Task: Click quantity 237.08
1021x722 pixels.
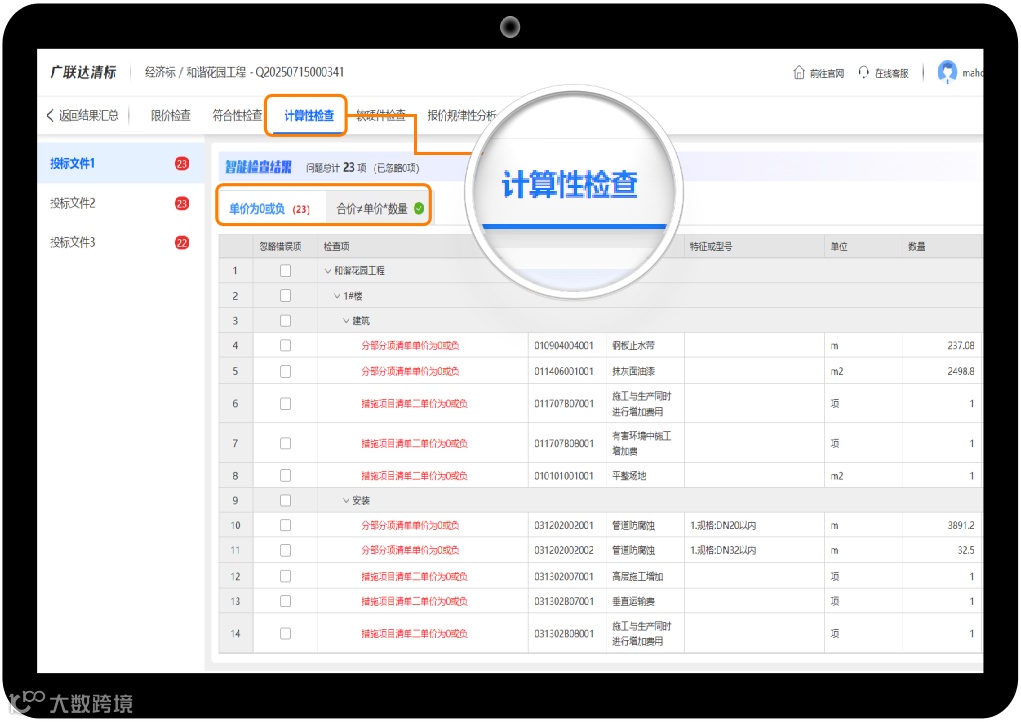Action: point(960,346)
